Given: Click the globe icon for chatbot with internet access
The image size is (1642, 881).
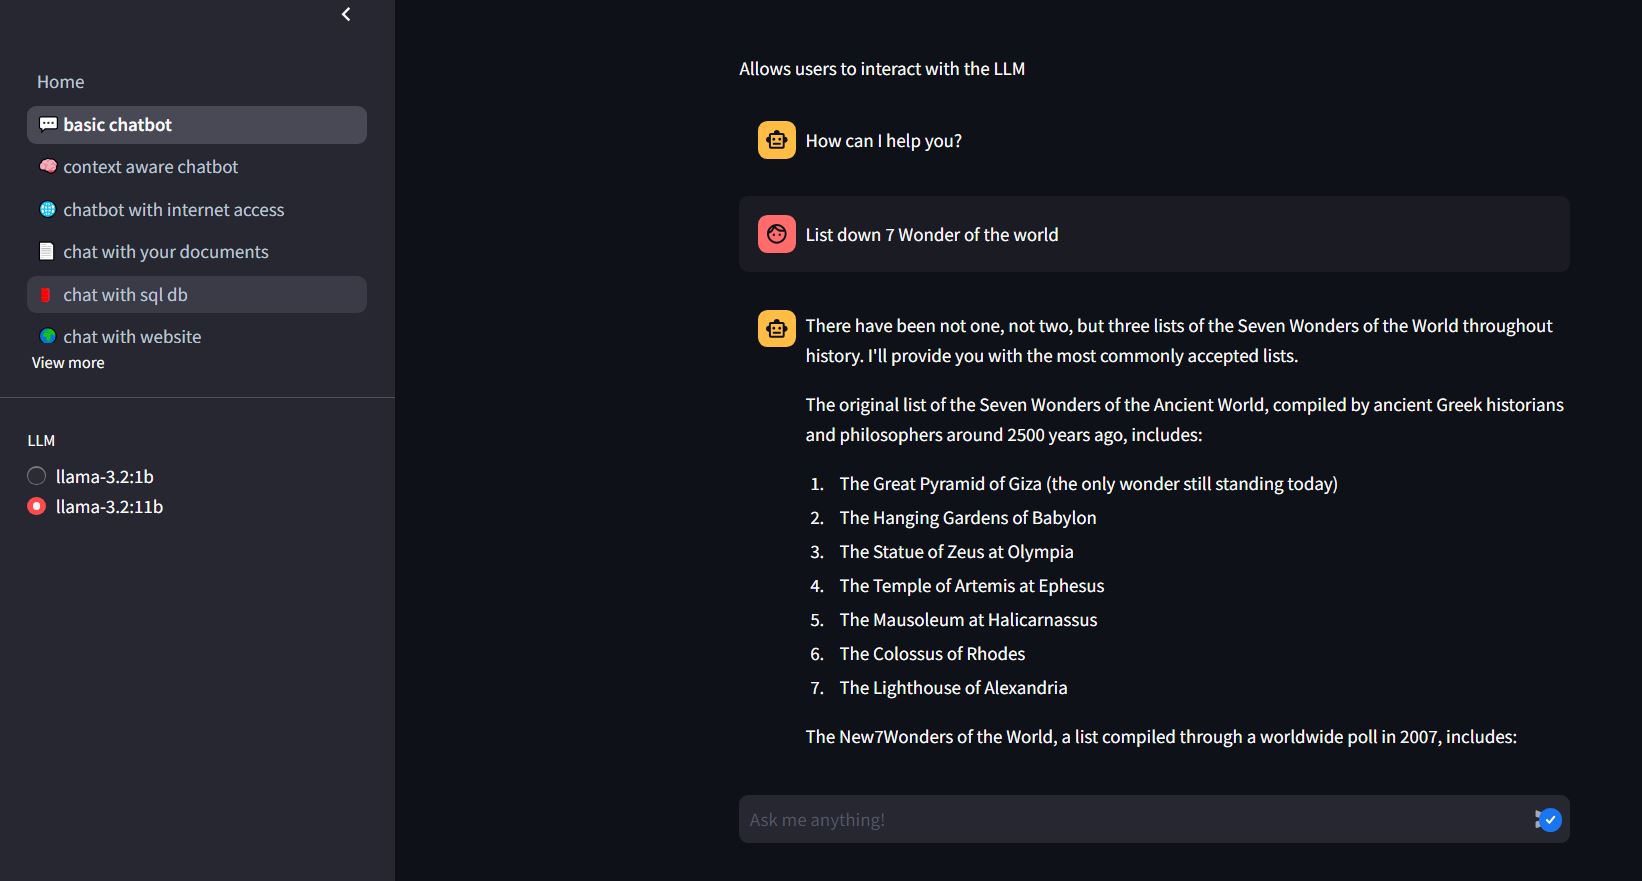Looking at the screenshot, I should tap(48, 210).
